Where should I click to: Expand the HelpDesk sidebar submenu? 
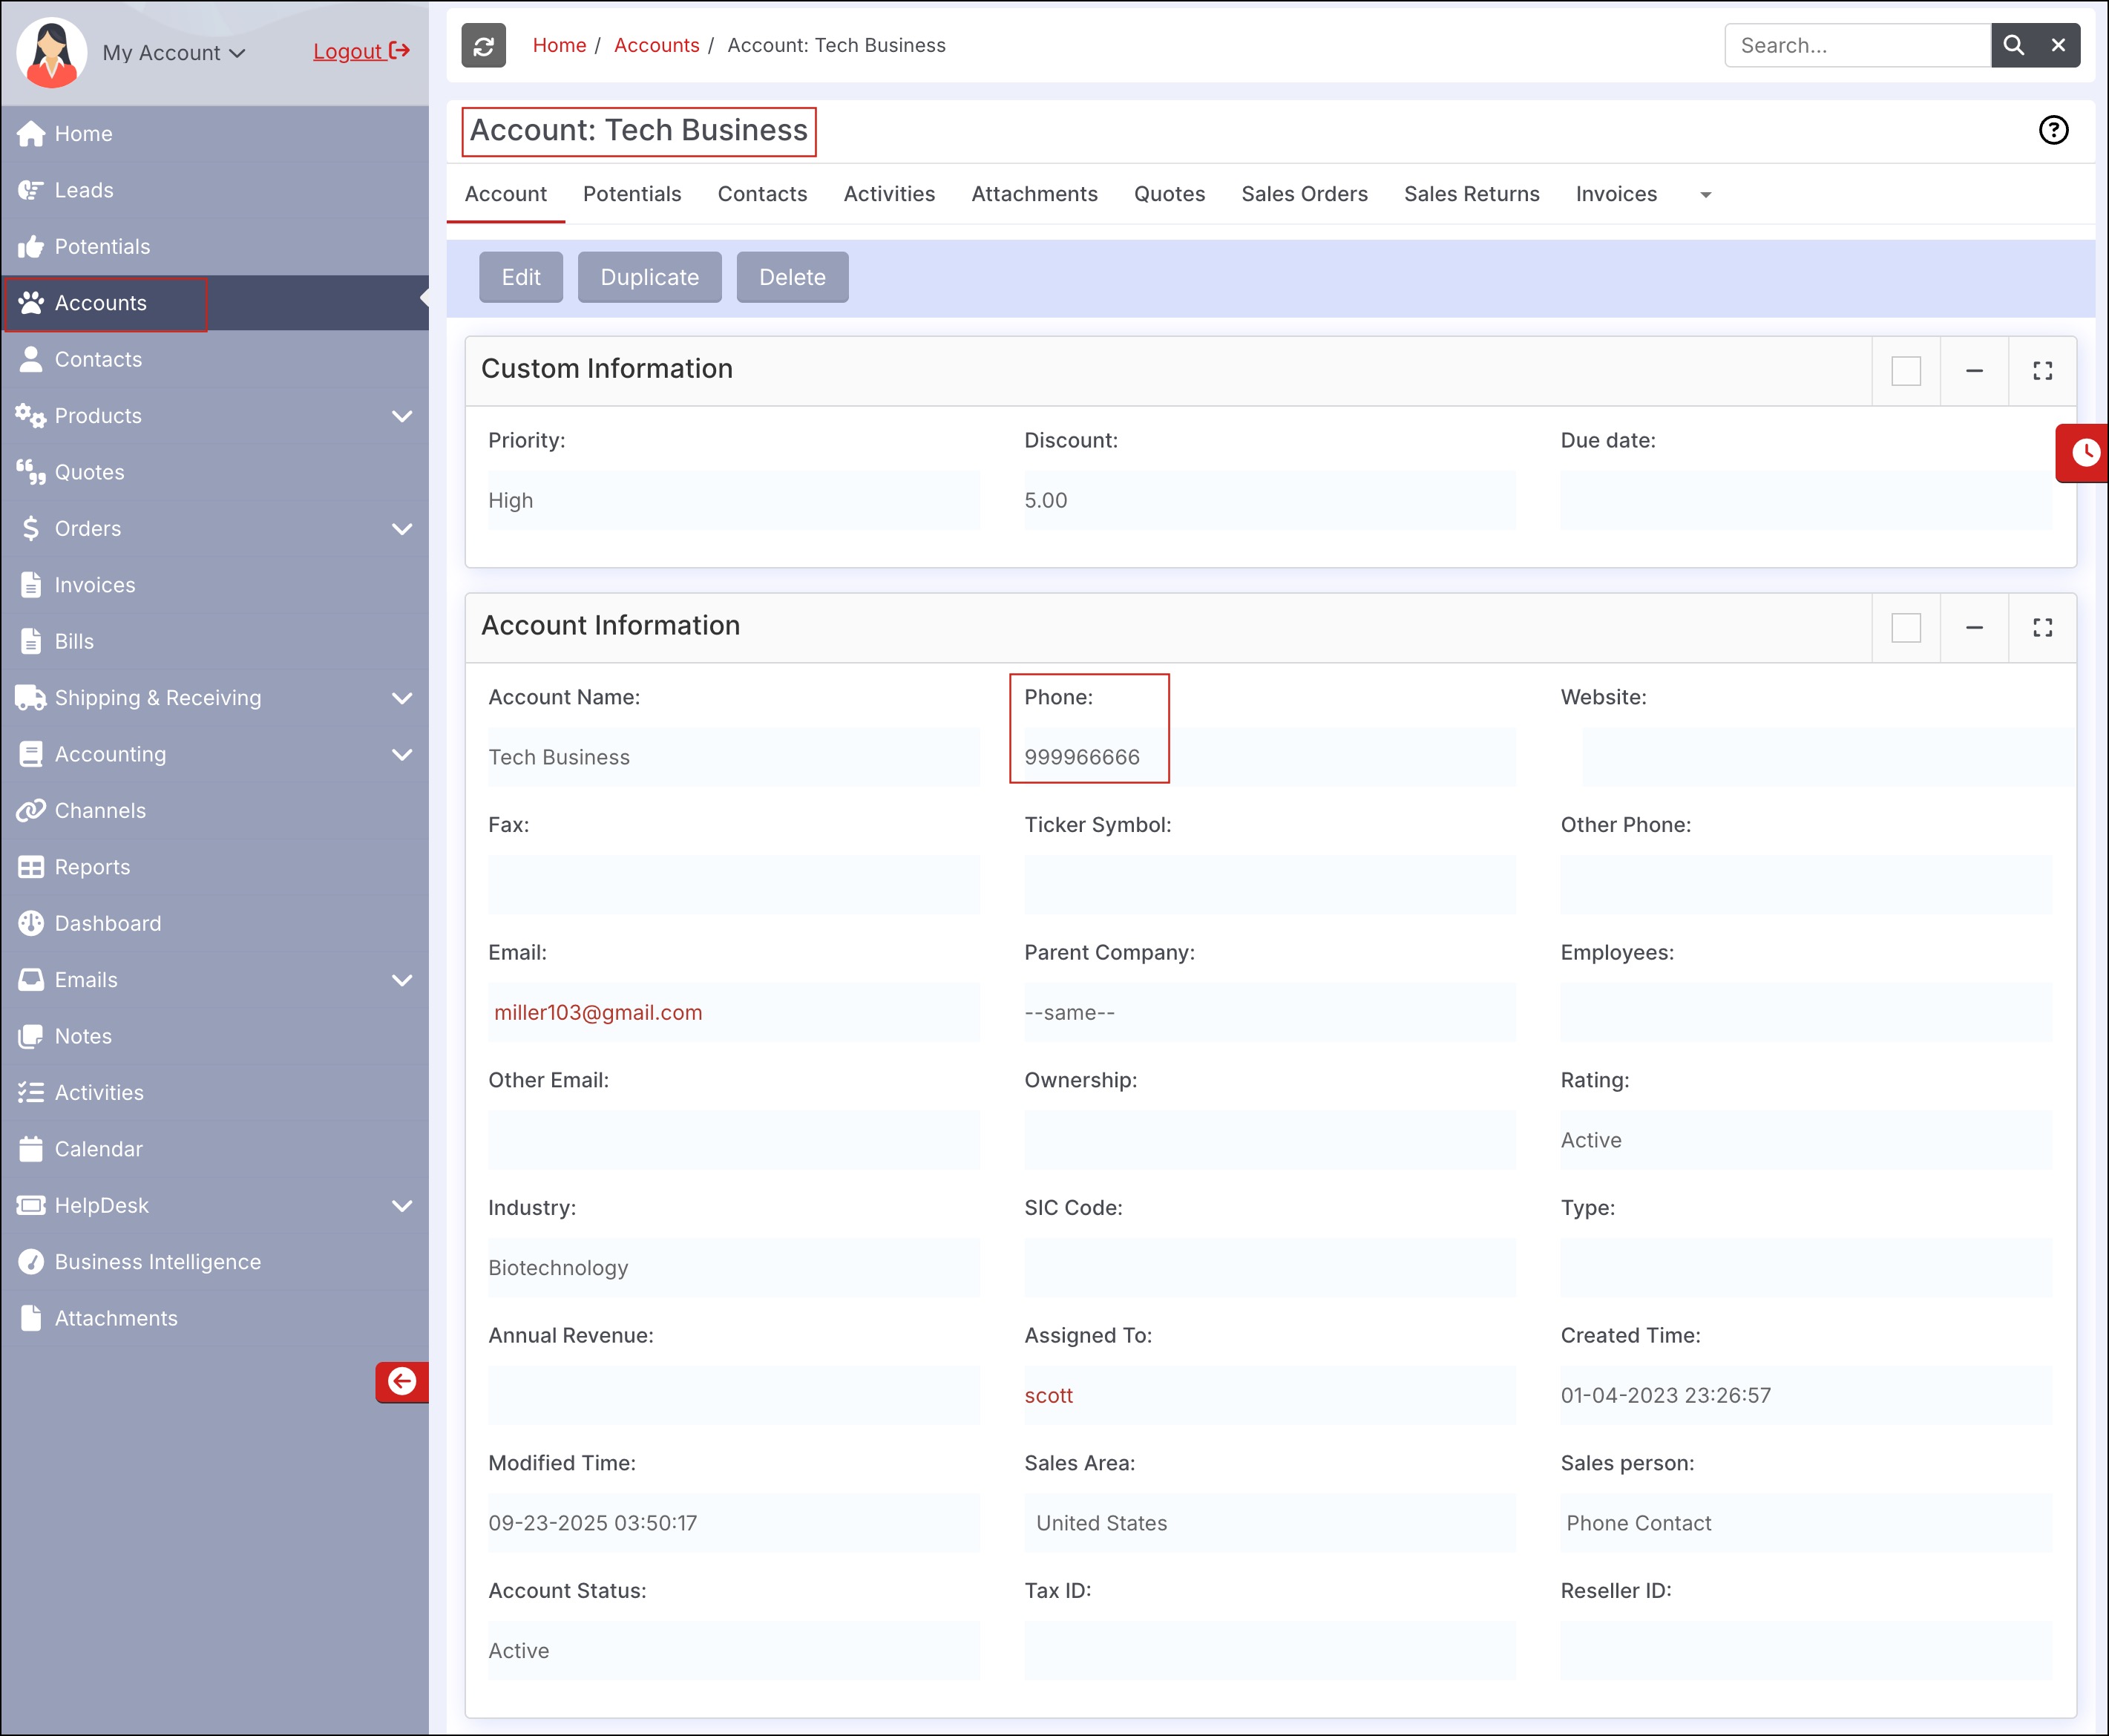click(402, 1205)
